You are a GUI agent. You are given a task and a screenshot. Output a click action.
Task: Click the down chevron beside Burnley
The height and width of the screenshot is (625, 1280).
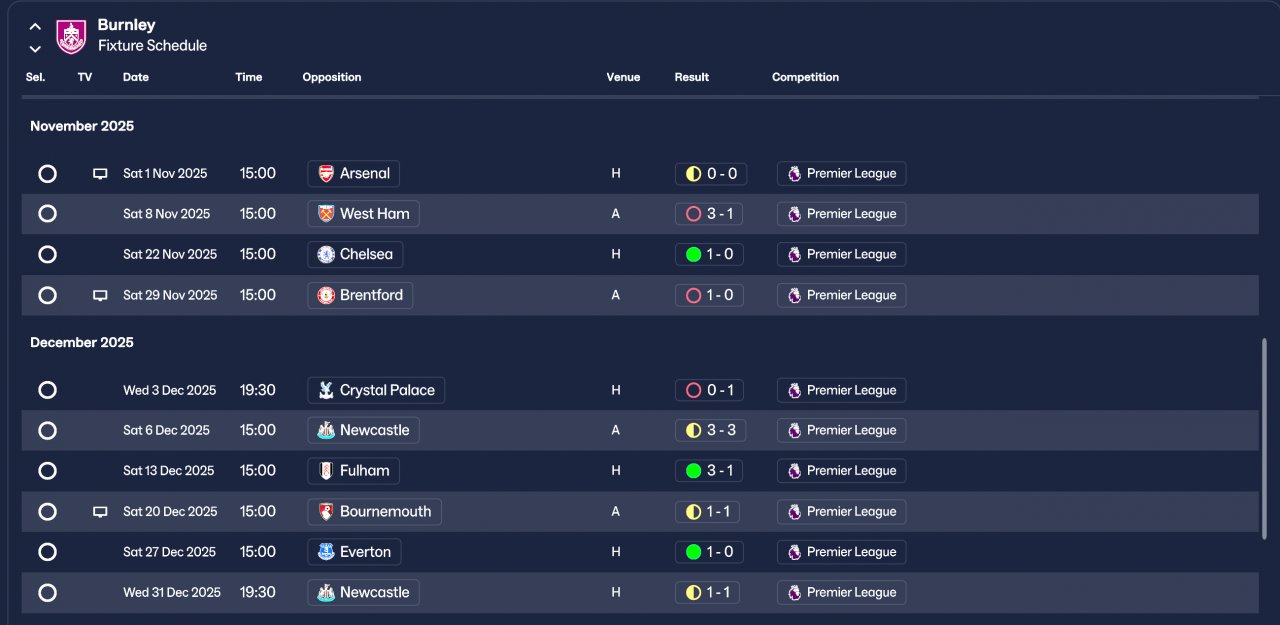[35, 48]
